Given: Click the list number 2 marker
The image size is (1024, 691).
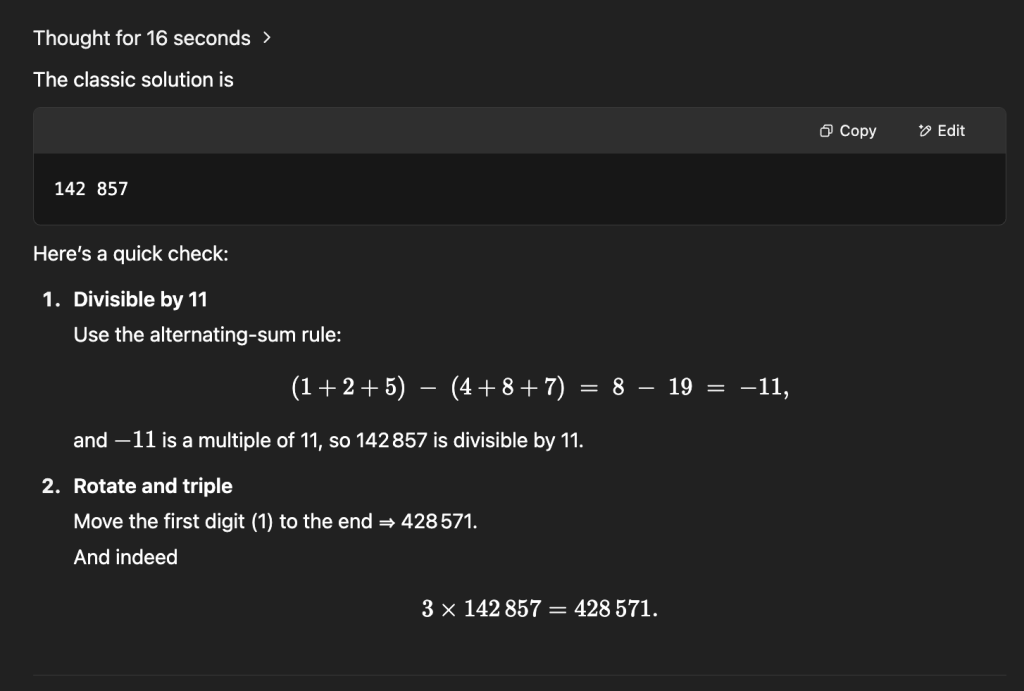Looking at the screenshot, I should (x=51, y=486).
